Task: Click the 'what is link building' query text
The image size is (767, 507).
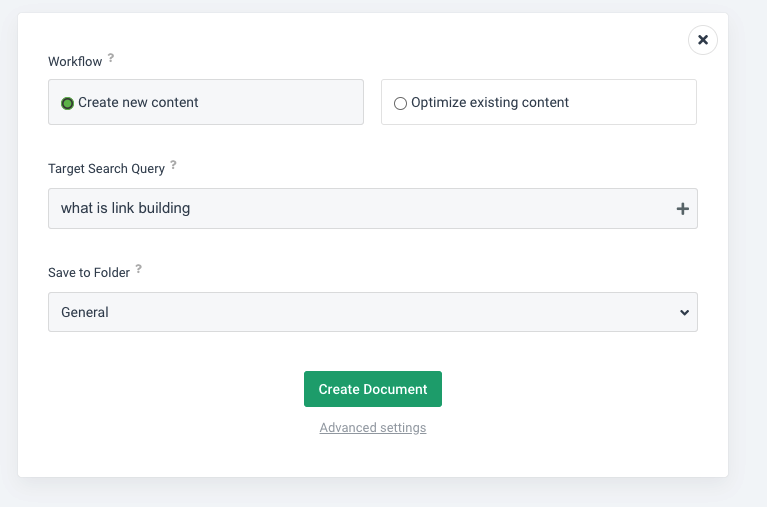Action: pyautogui.click(x=125, y=208)
